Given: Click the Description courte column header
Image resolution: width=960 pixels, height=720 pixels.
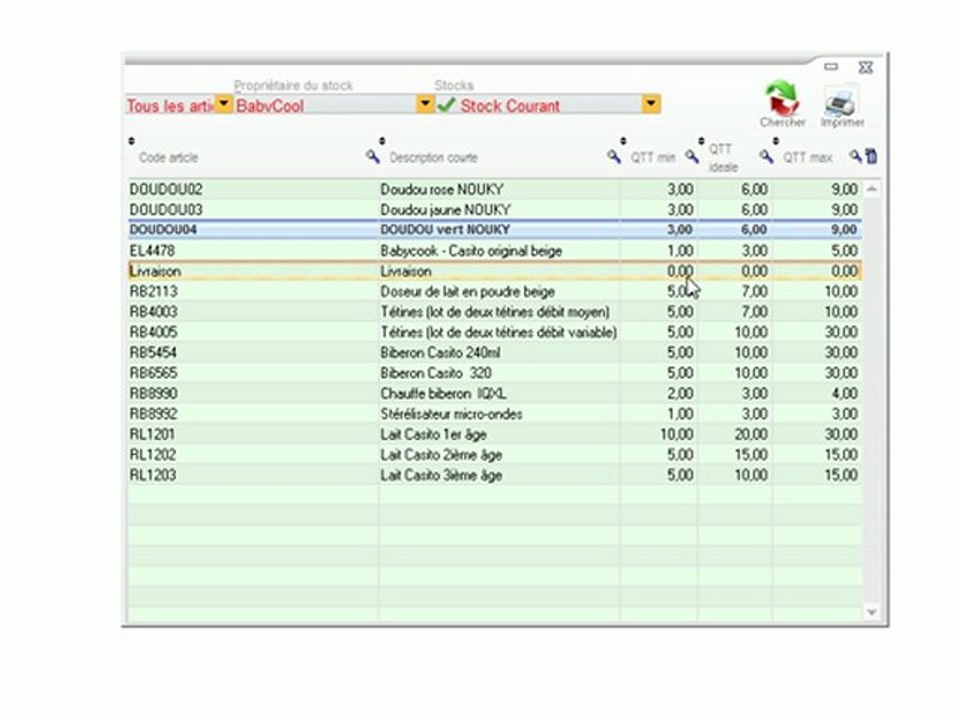Looking at the screenshot, I should [x=433, y=158].
